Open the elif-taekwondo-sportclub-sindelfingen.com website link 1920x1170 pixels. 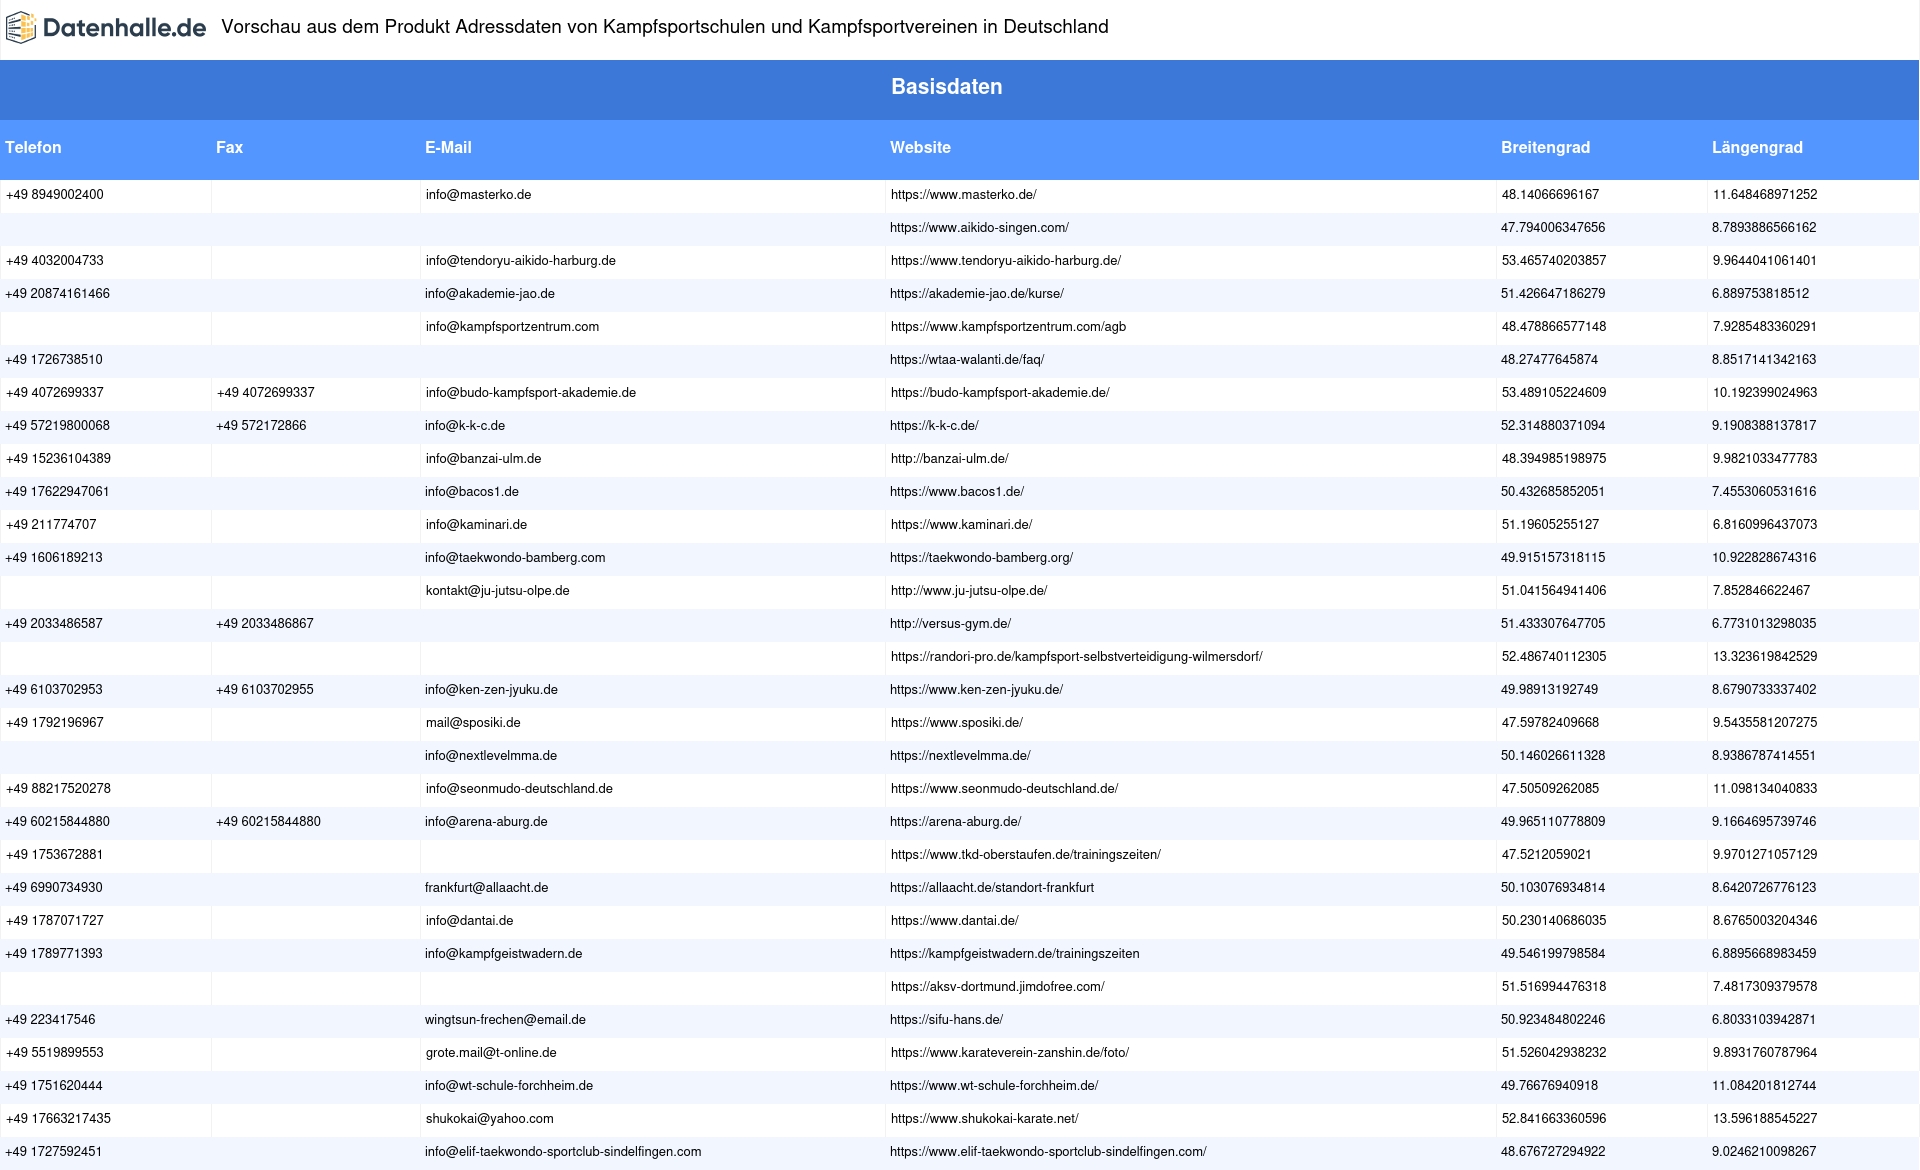pos(1048,1152)
